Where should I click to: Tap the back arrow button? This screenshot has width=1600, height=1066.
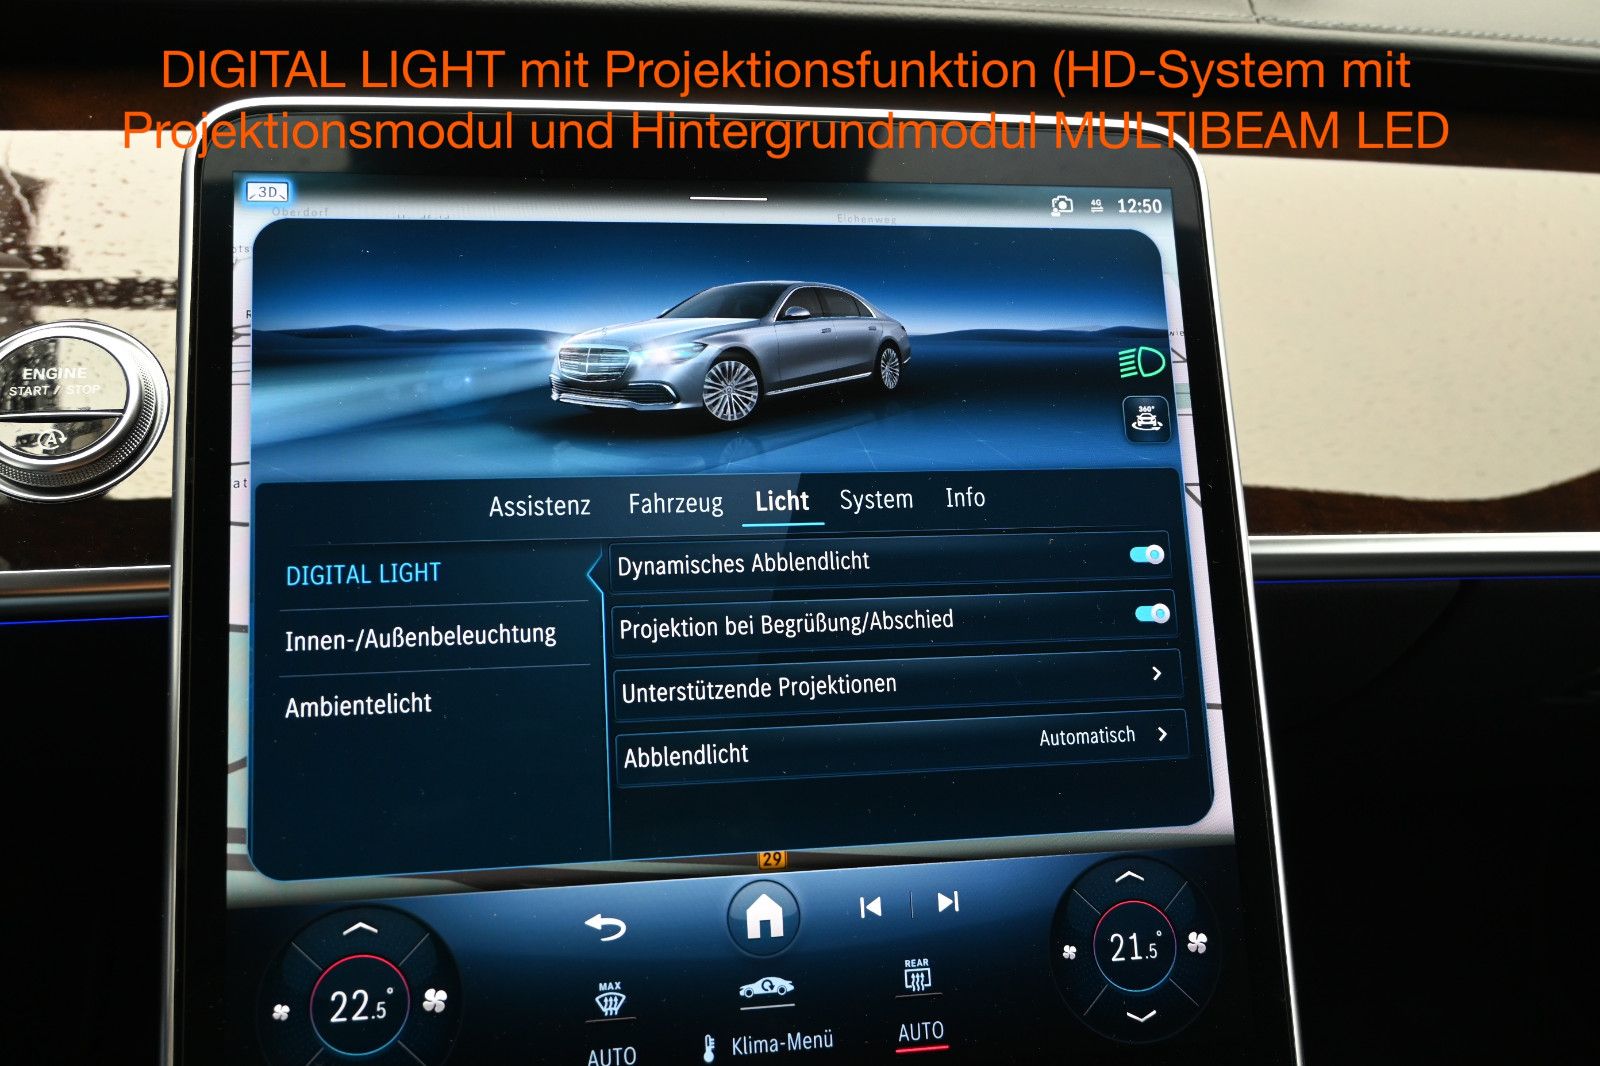tap(605, 927)
